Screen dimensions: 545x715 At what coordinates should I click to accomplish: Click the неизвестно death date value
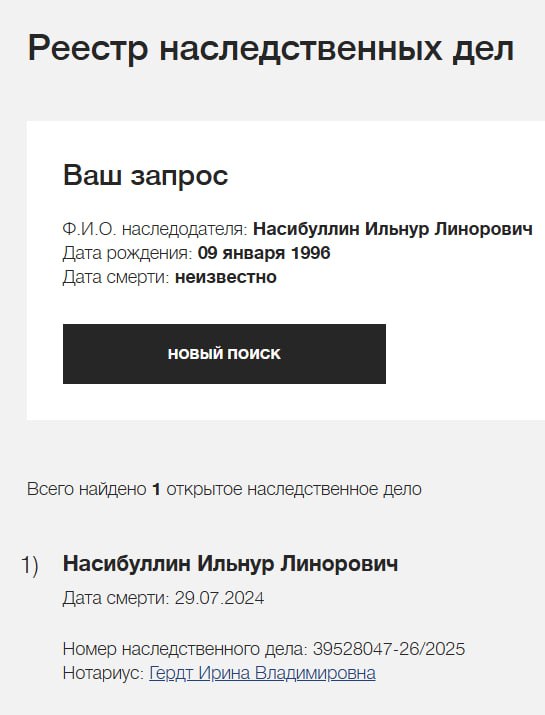point(226,277)
